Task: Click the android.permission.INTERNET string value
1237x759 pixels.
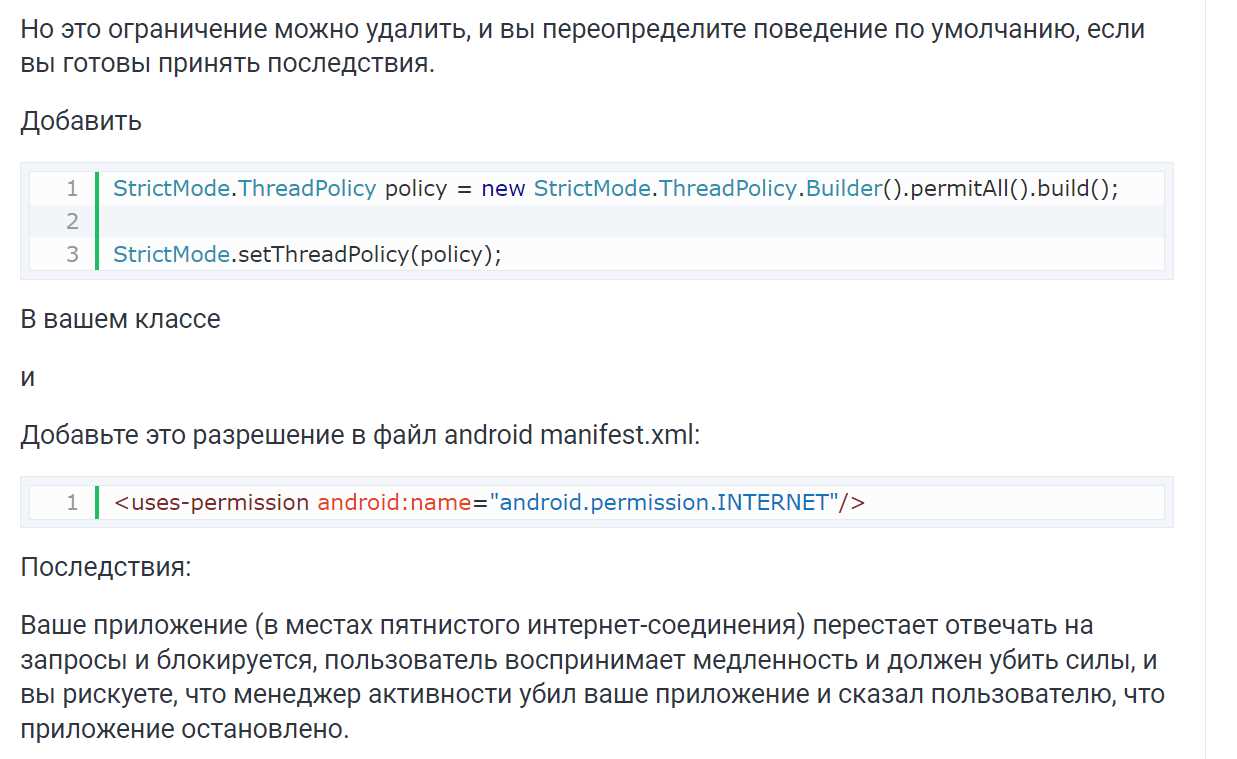Action: pos(664,502)
